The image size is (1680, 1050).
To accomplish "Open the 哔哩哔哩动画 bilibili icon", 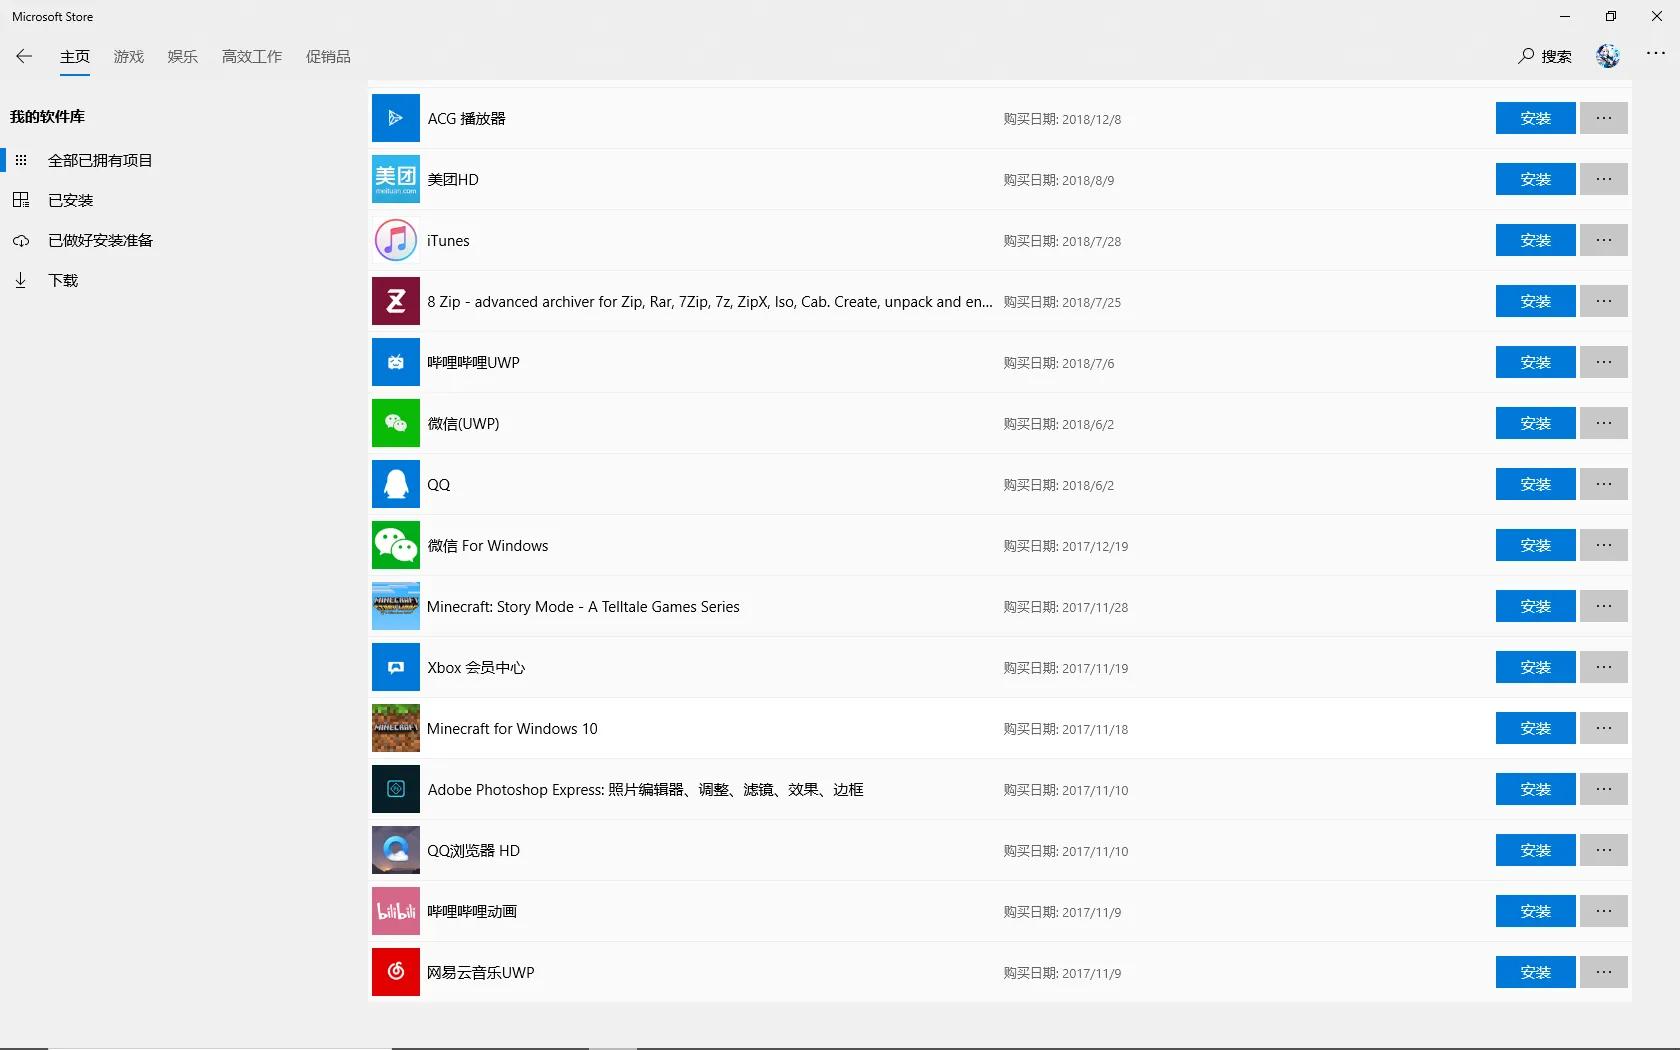I will click(x=396, y=911).
